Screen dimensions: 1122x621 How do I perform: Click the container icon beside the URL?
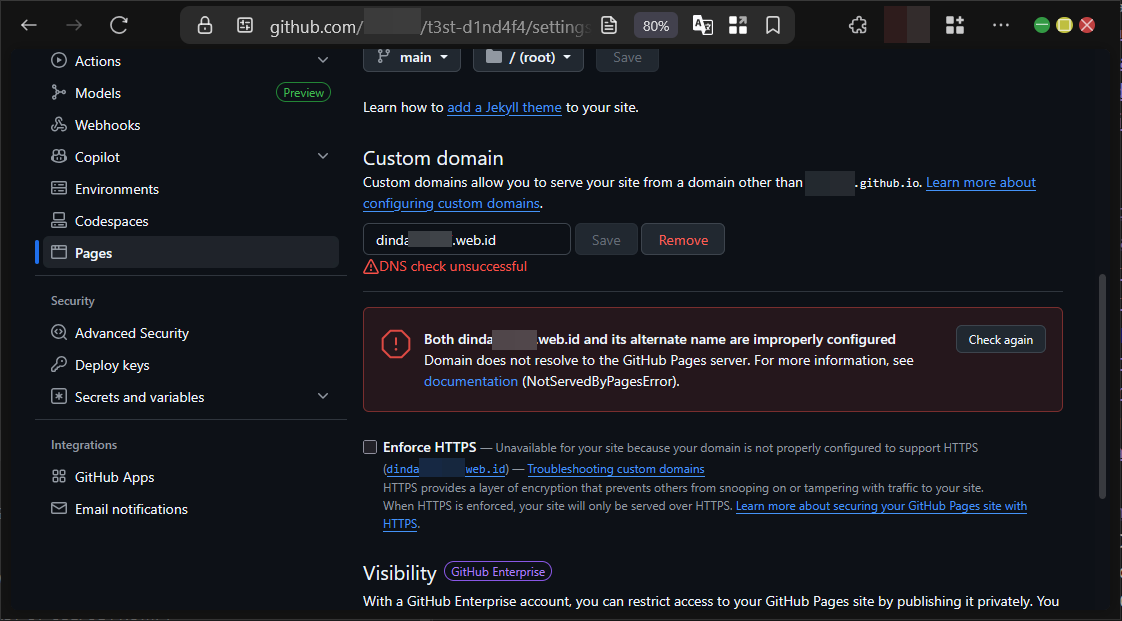tap(245, 25)
